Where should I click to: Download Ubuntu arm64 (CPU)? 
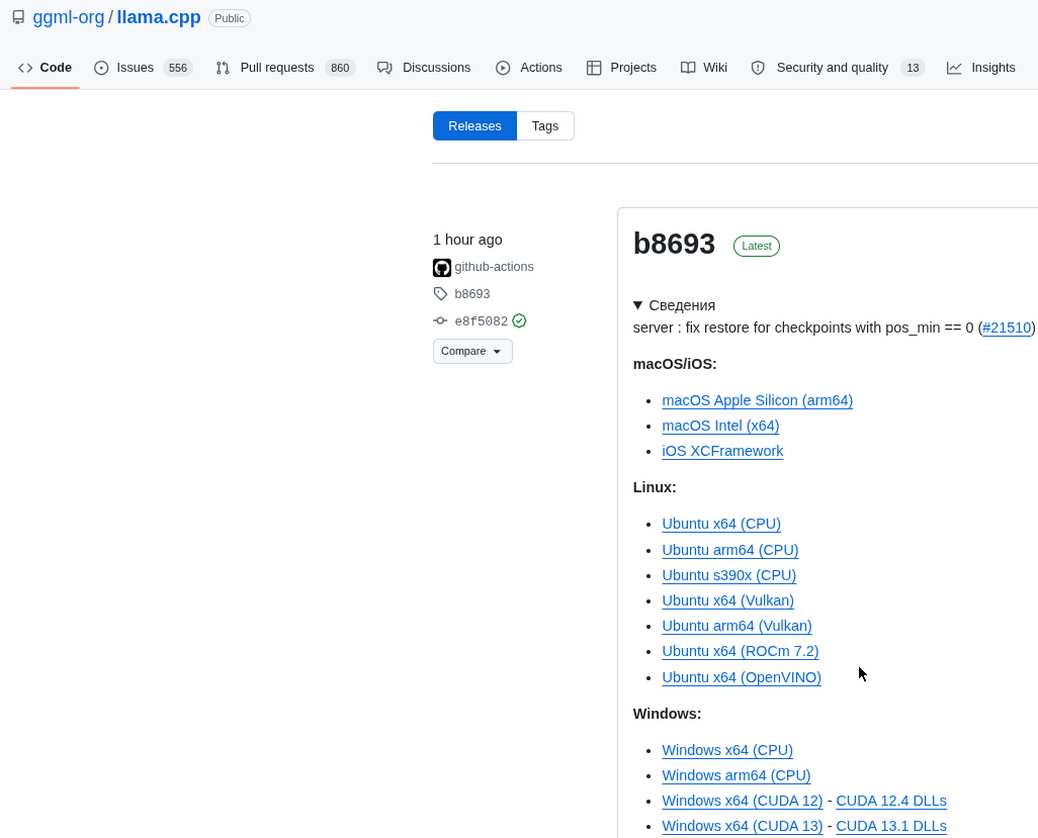(x=730, y=550)
